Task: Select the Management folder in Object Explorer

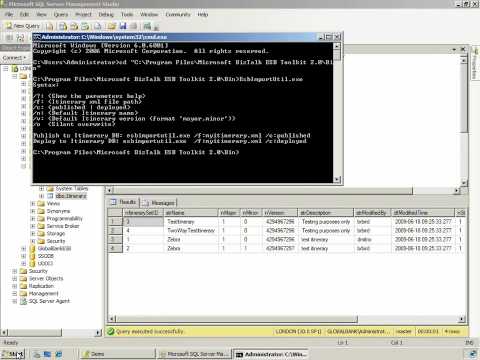Action: coord(43,293)
